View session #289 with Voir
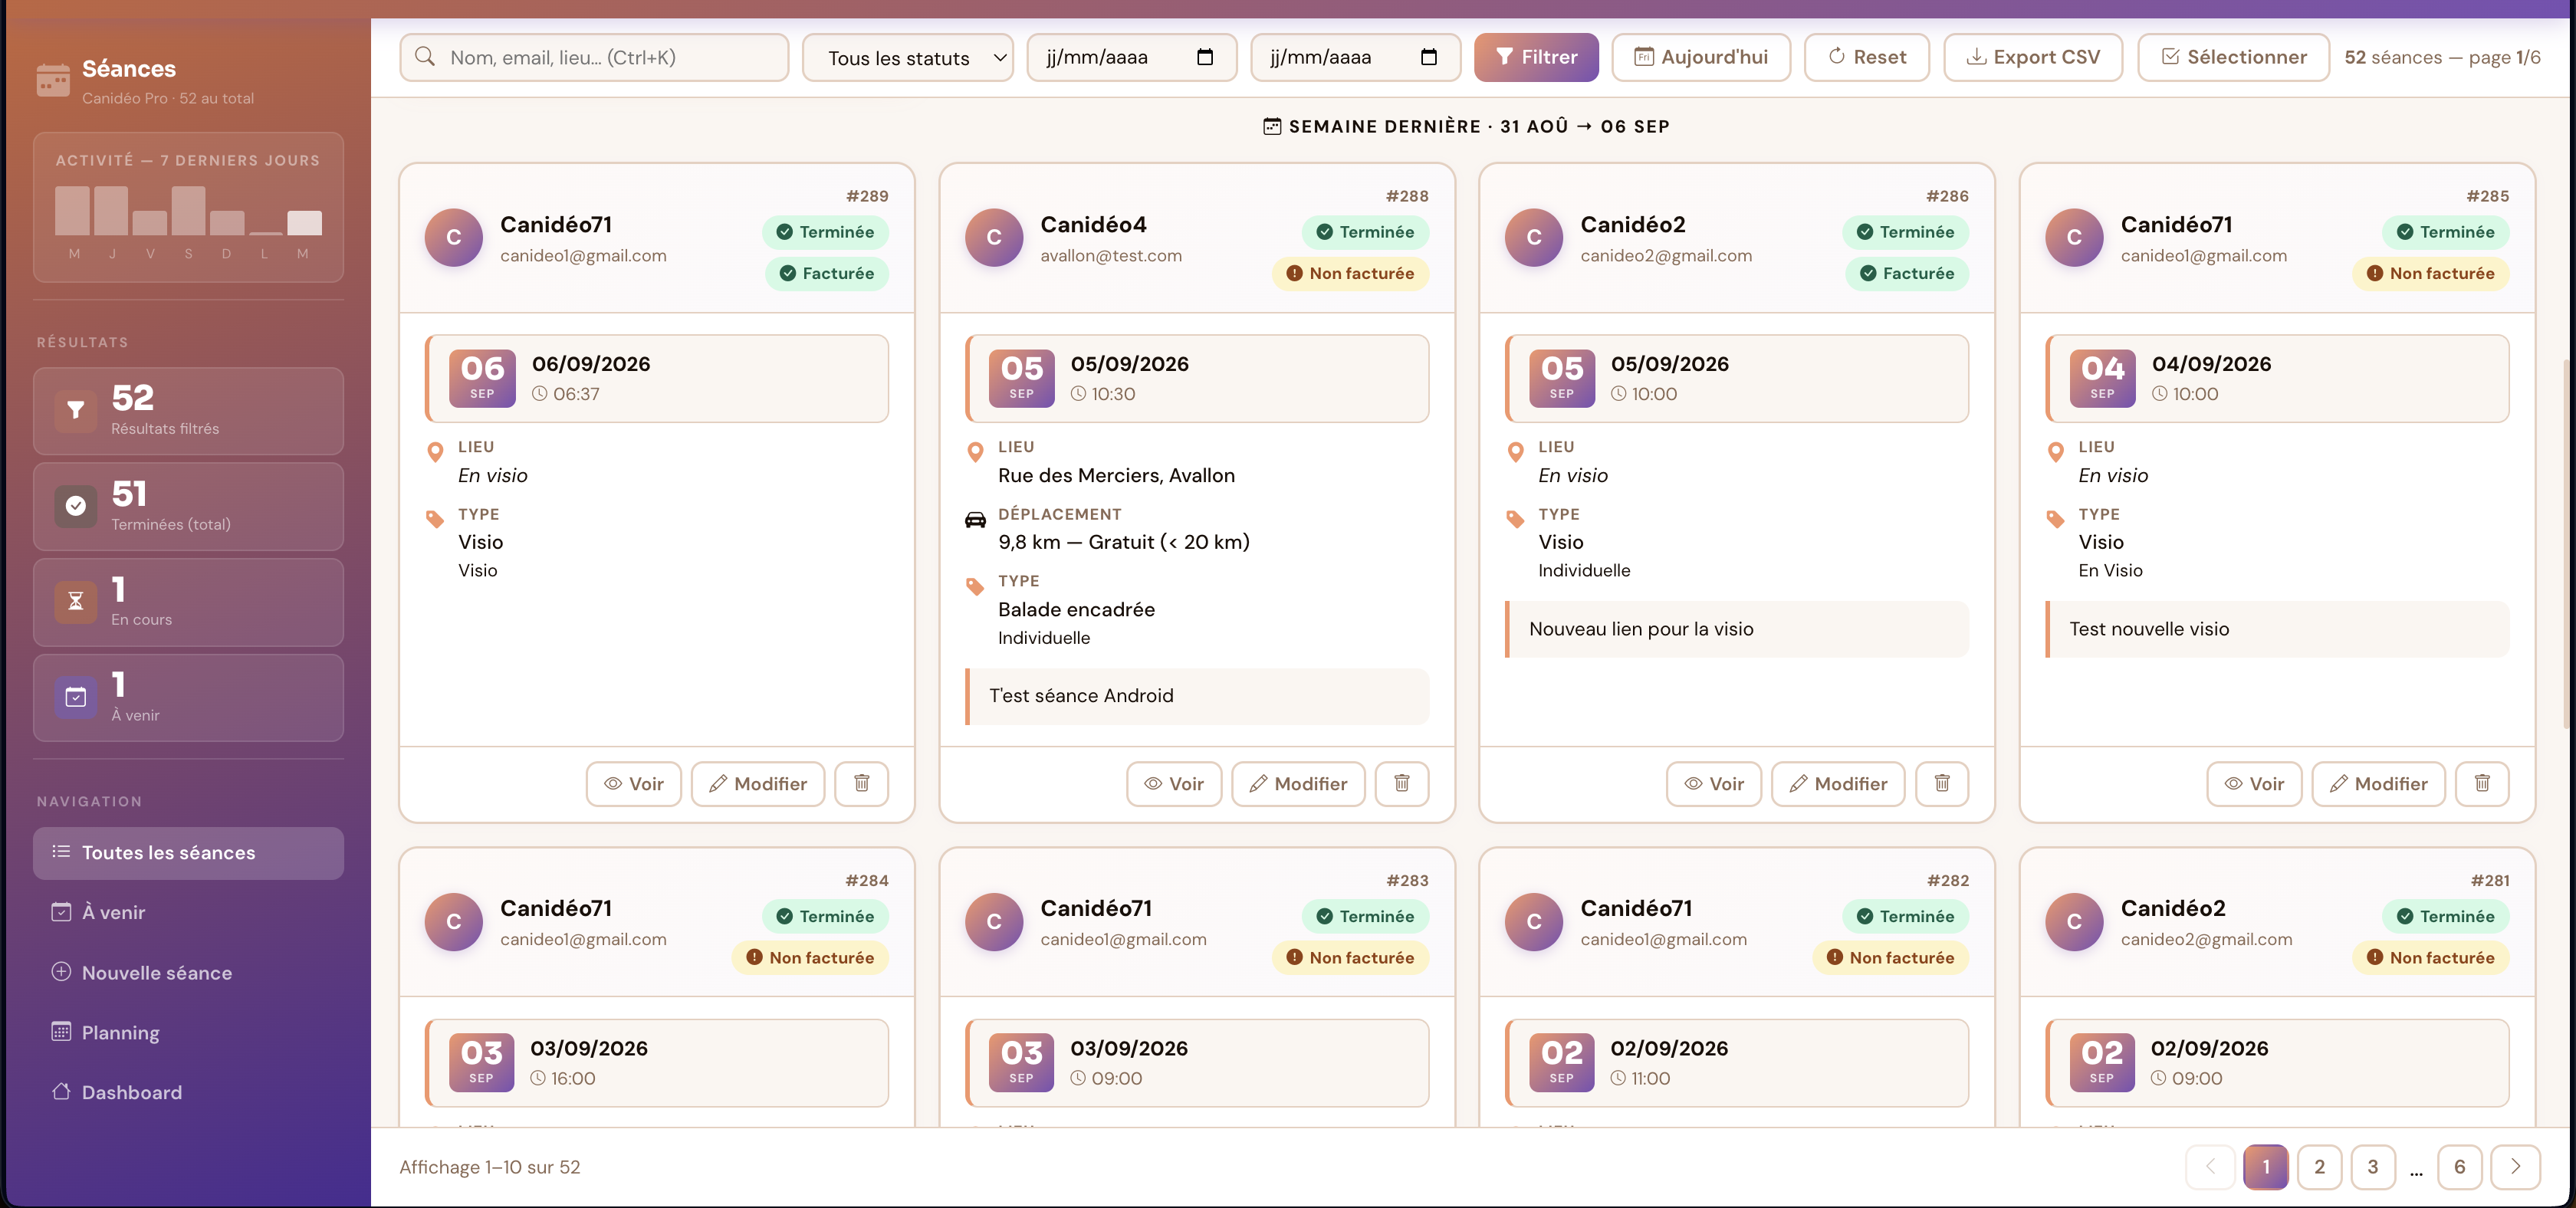 coord(633,784)
